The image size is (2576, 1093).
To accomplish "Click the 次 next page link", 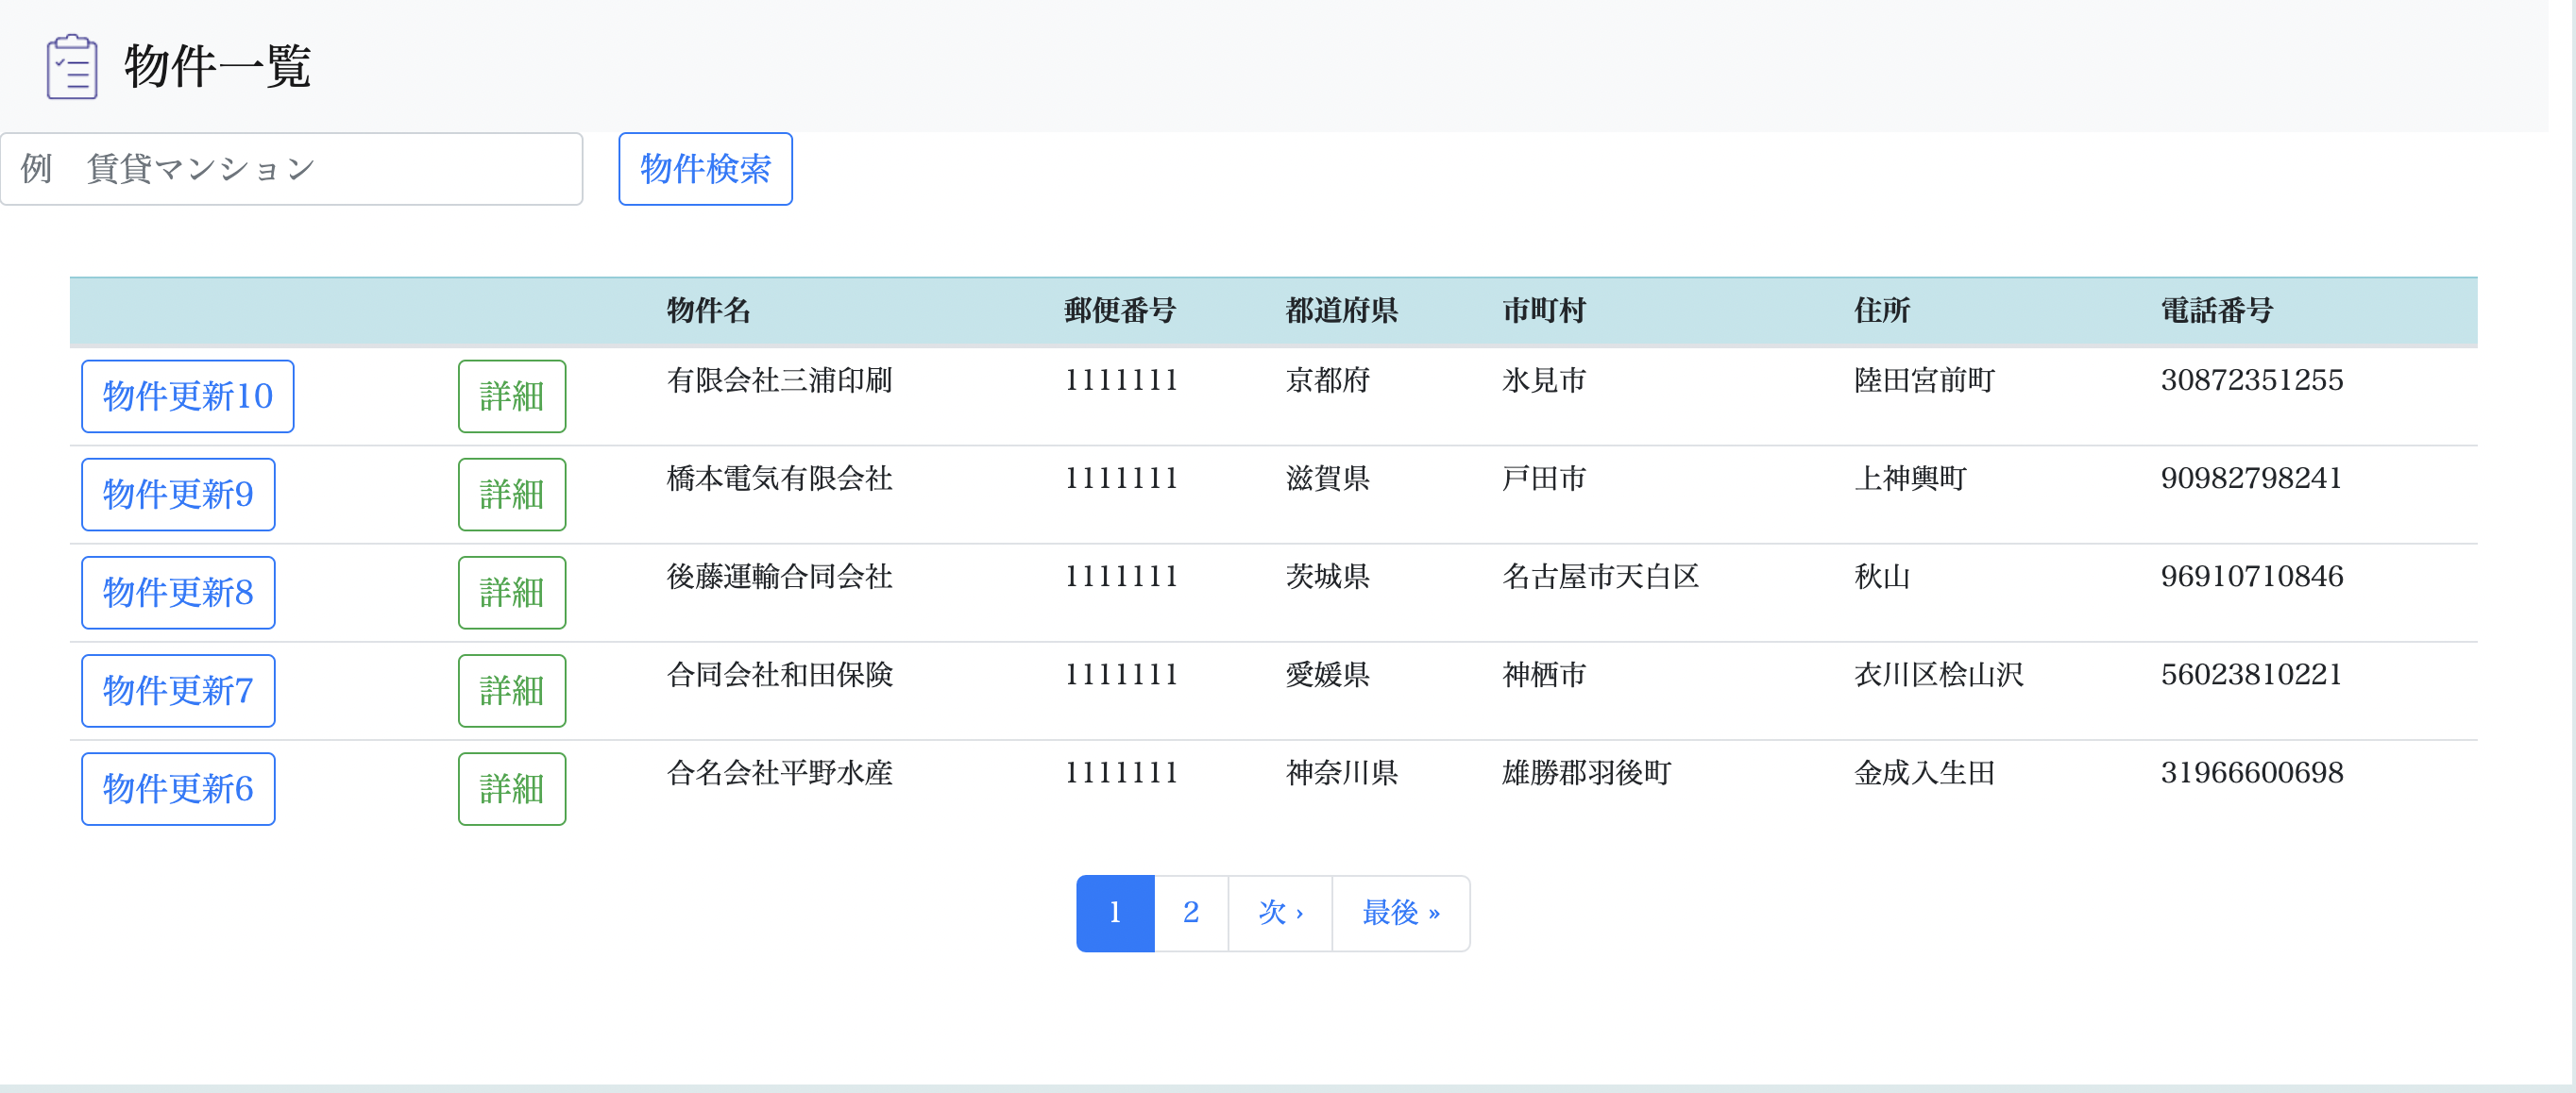I will point(1279,912).
